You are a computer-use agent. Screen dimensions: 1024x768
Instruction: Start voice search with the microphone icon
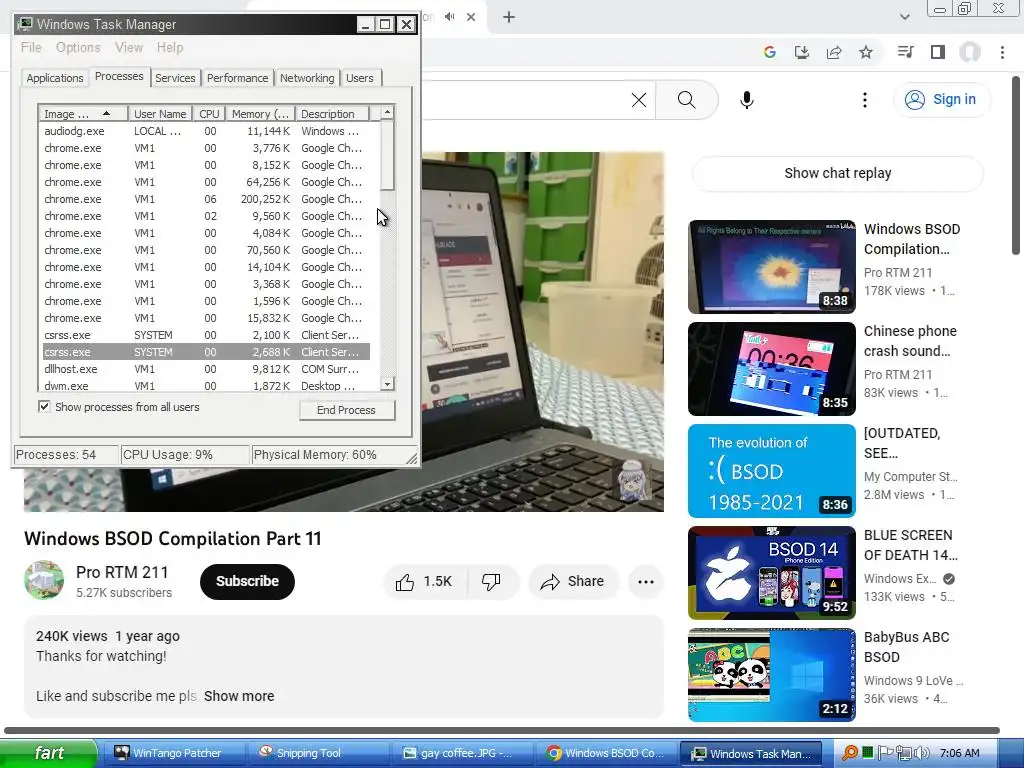click(x=747, y=100)
